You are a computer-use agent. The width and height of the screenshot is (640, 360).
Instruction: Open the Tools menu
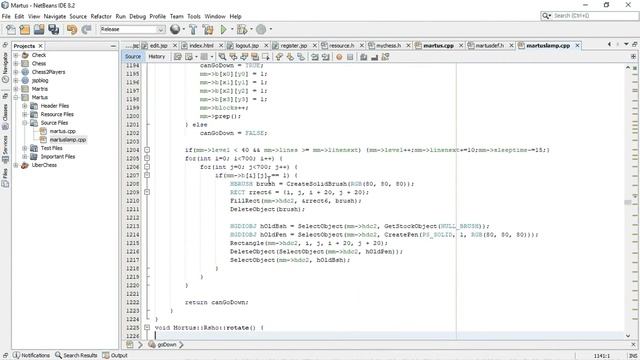(x=194, y=16)
